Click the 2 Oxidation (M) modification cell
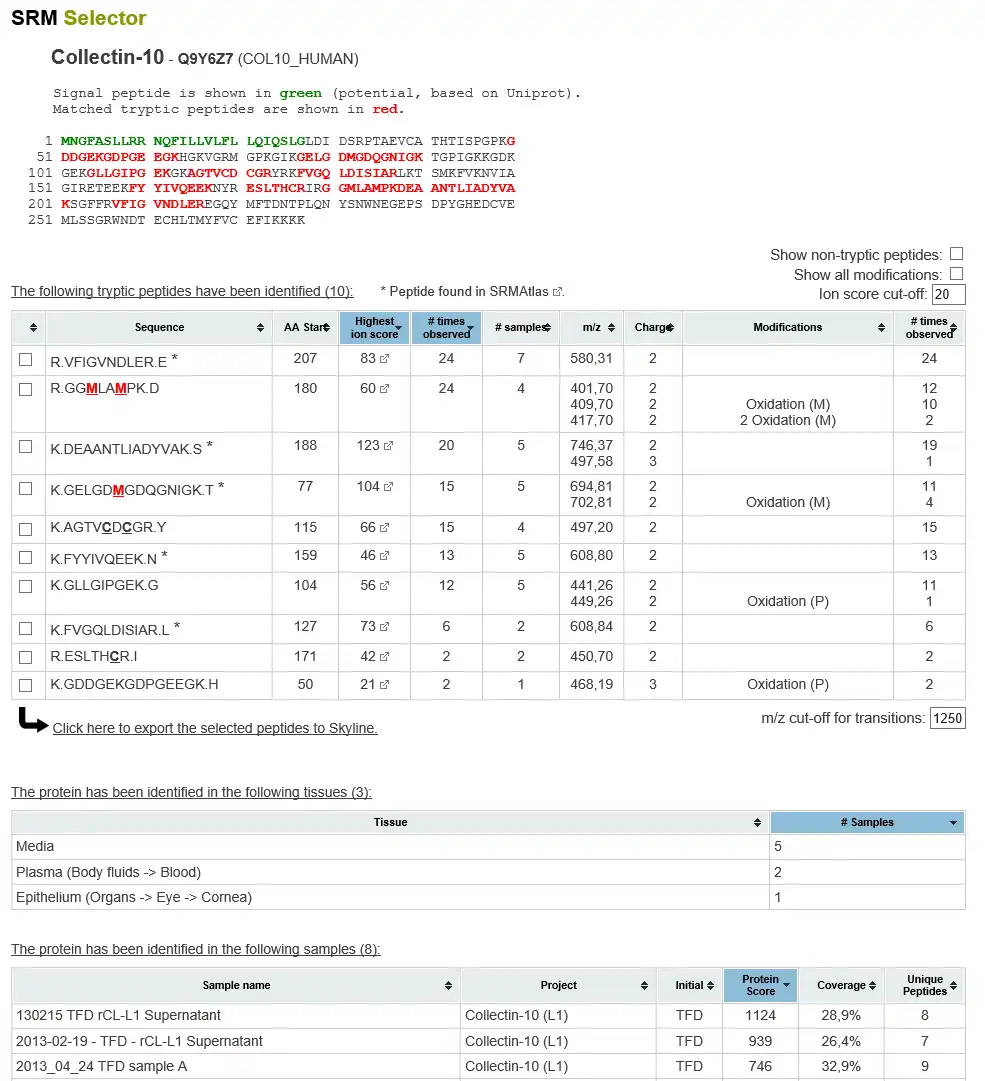This screenshot has width=985, height=1081. tap(788, 421)
